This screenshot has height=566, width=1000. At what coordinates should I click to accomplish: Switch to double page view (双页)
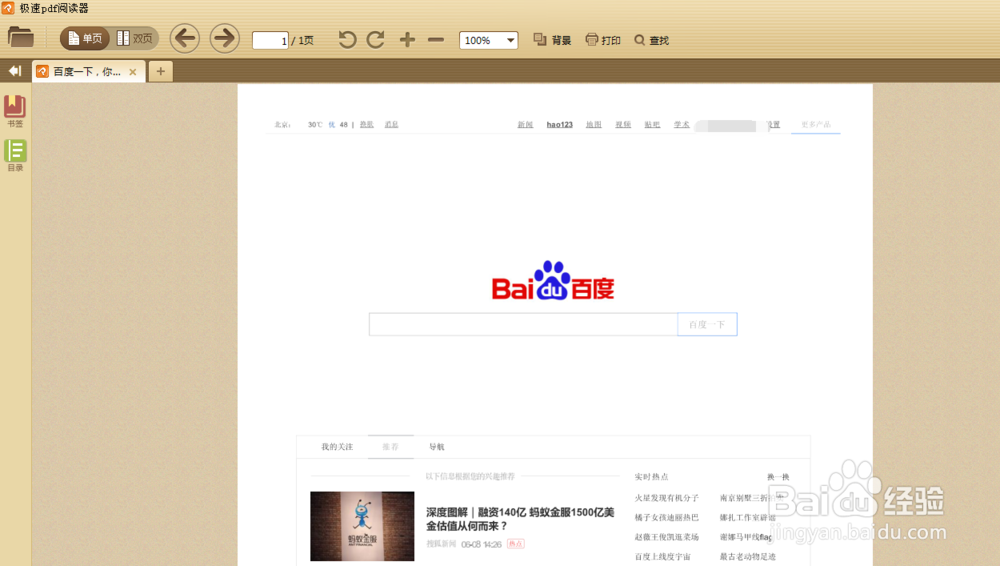pyautogui.click(x=135, y=39)
